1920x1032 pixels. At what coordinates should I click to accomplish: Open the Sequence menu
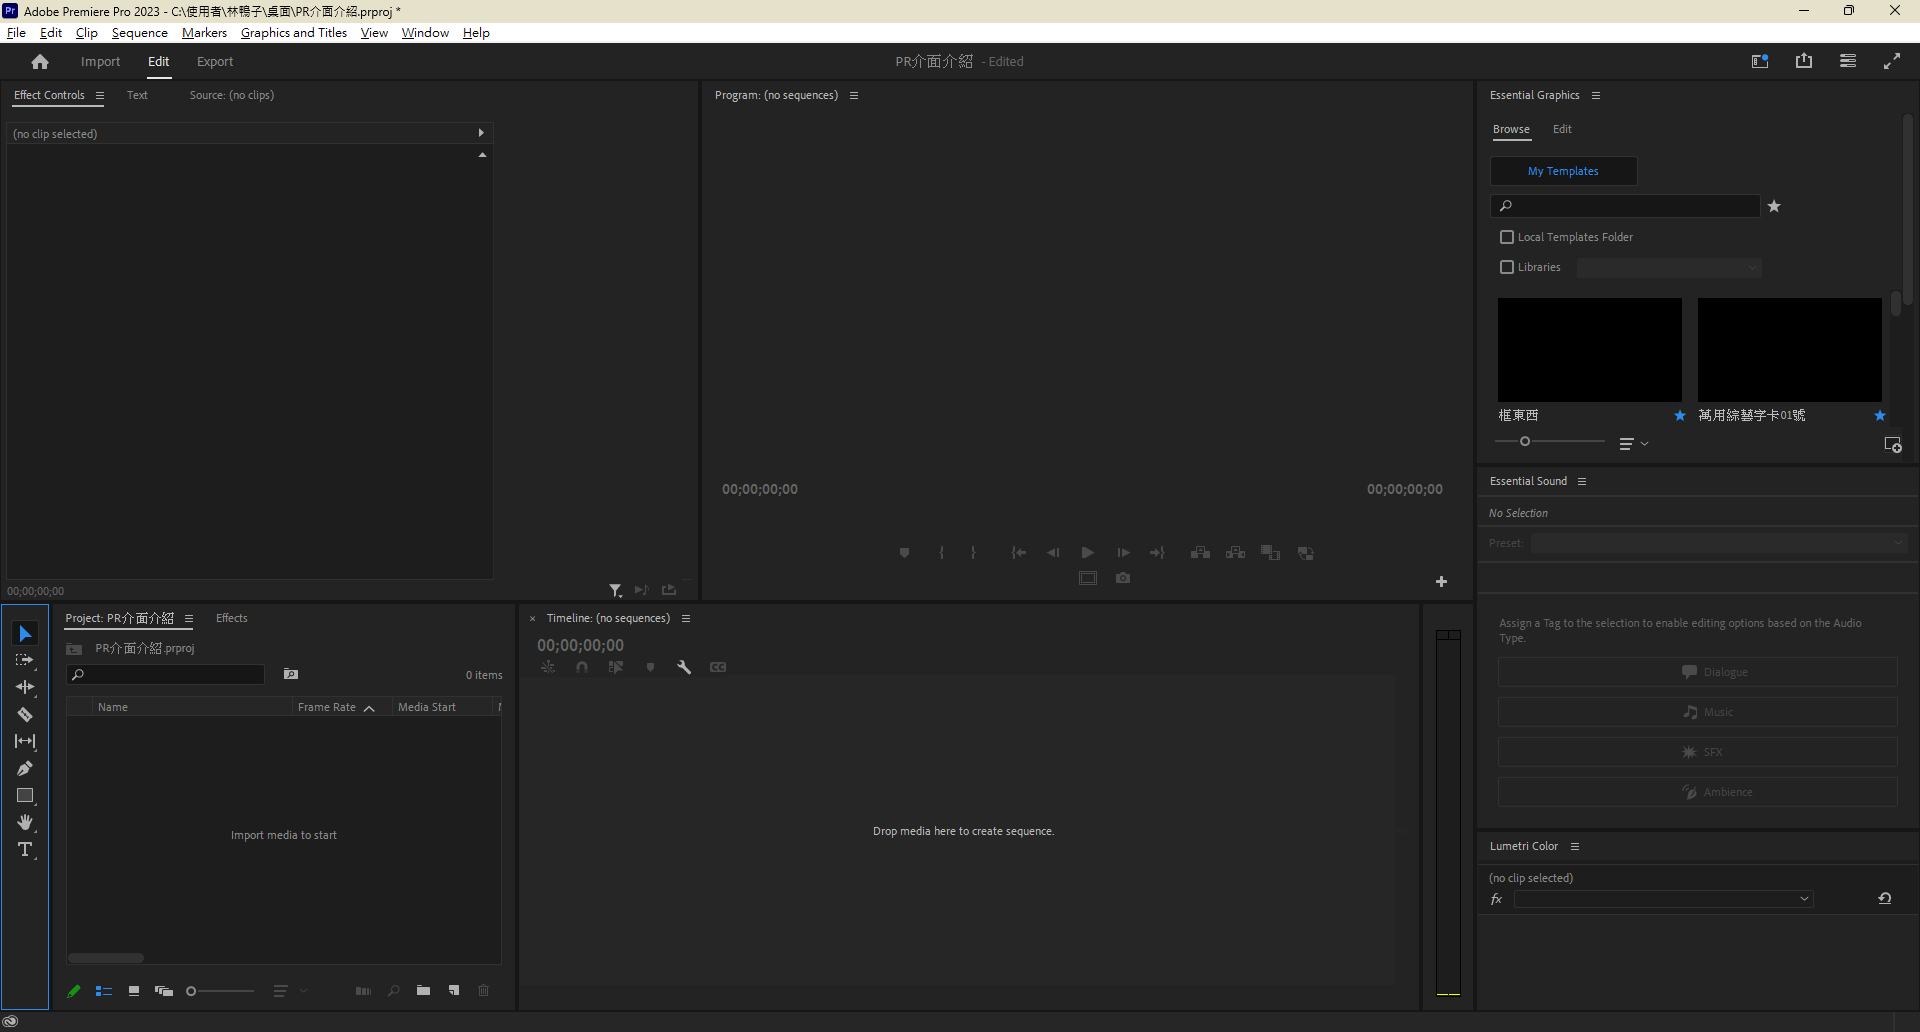(x=139, y=33)
